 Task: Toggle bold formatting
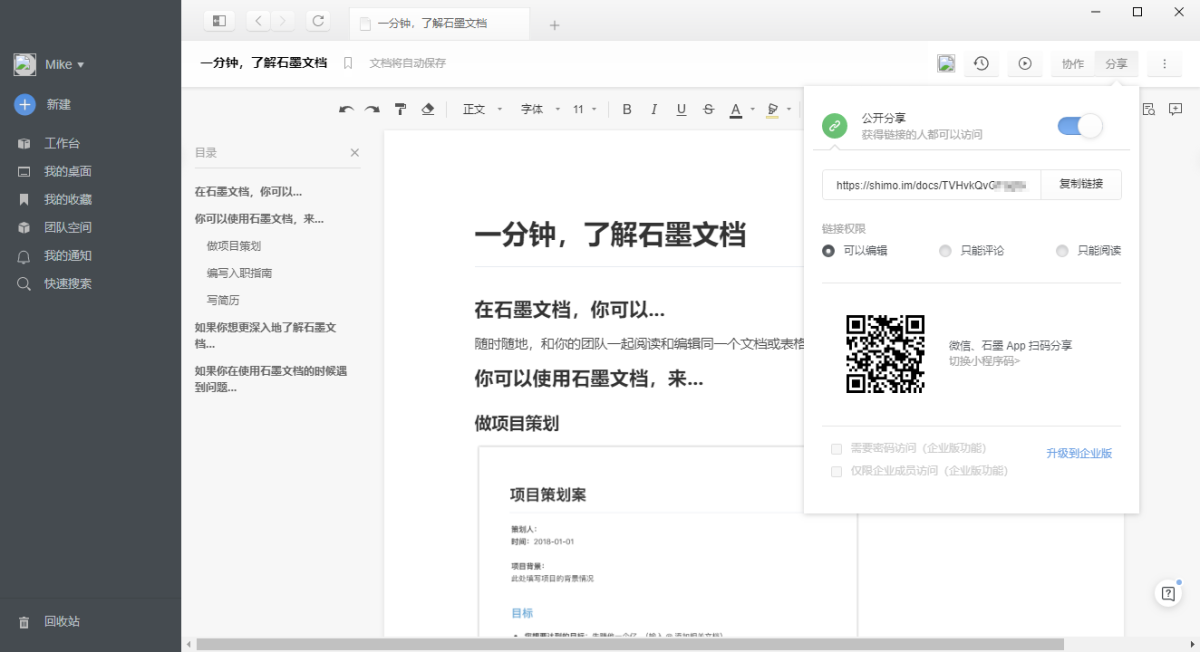coord(627,109)
